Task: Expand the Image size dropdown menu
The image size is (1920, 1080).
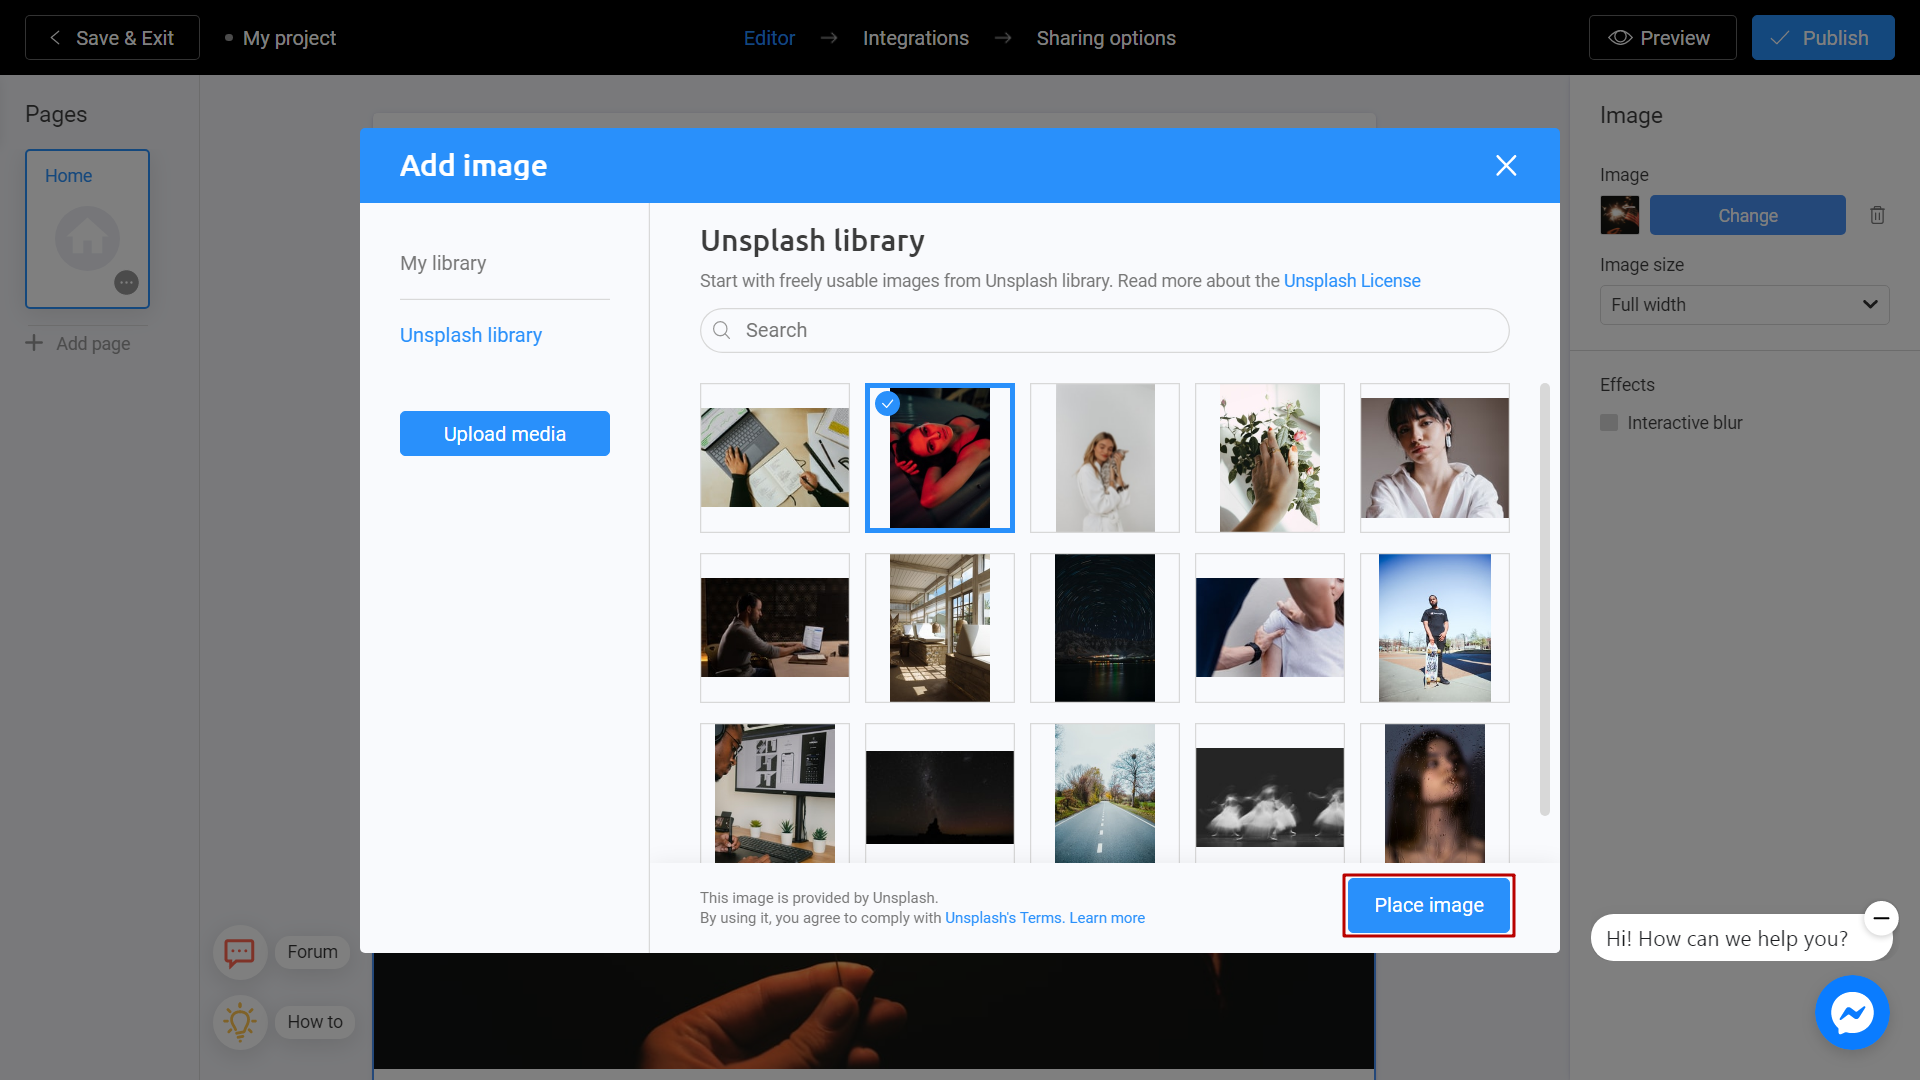Action: (x=1743, y=305)
